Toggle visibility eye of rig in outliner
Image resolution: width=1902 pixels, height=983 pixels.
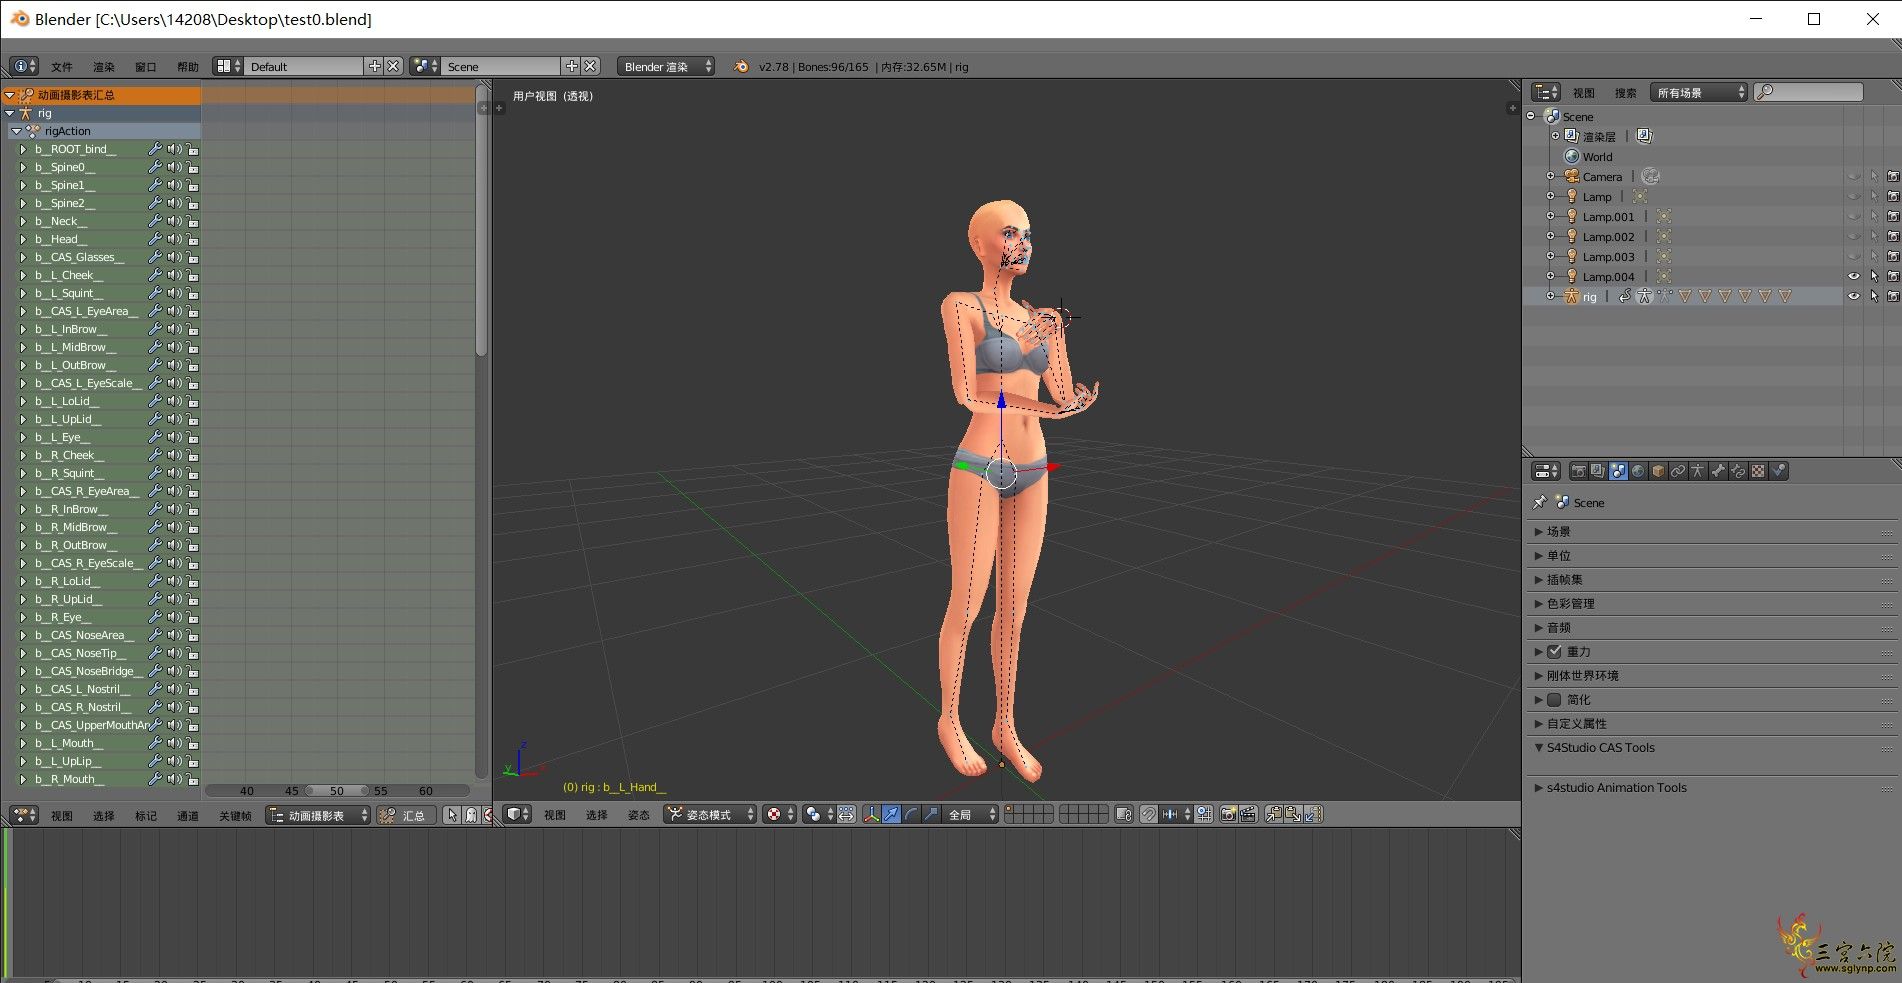(1853, 296)
